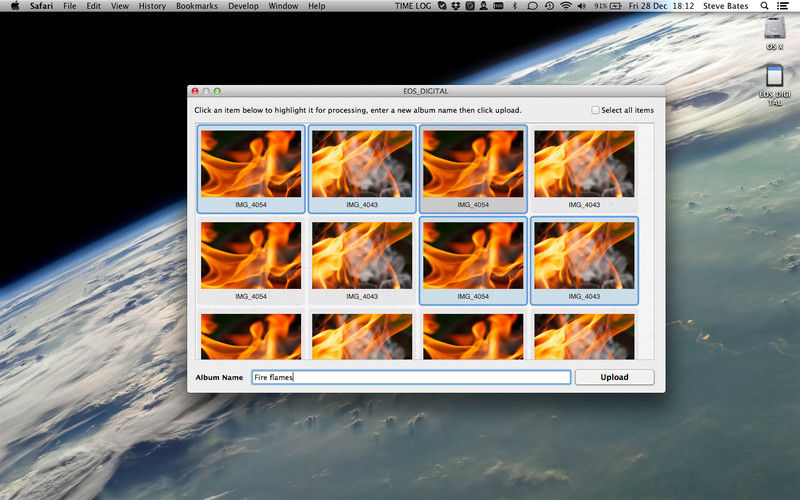Select highlighted IMG_4043 thumbnail in top row

point(362,169)
